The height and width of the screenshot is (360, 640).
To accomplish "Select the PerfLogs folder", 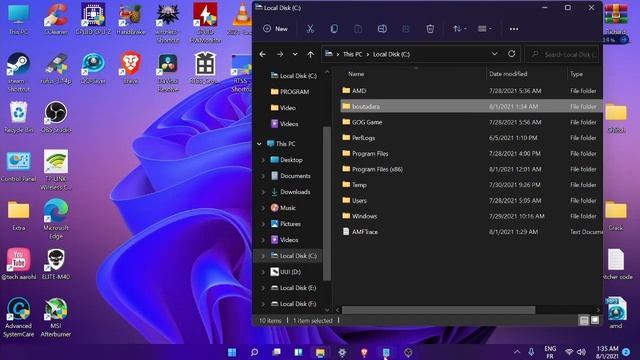I will (x=471, y=138).
